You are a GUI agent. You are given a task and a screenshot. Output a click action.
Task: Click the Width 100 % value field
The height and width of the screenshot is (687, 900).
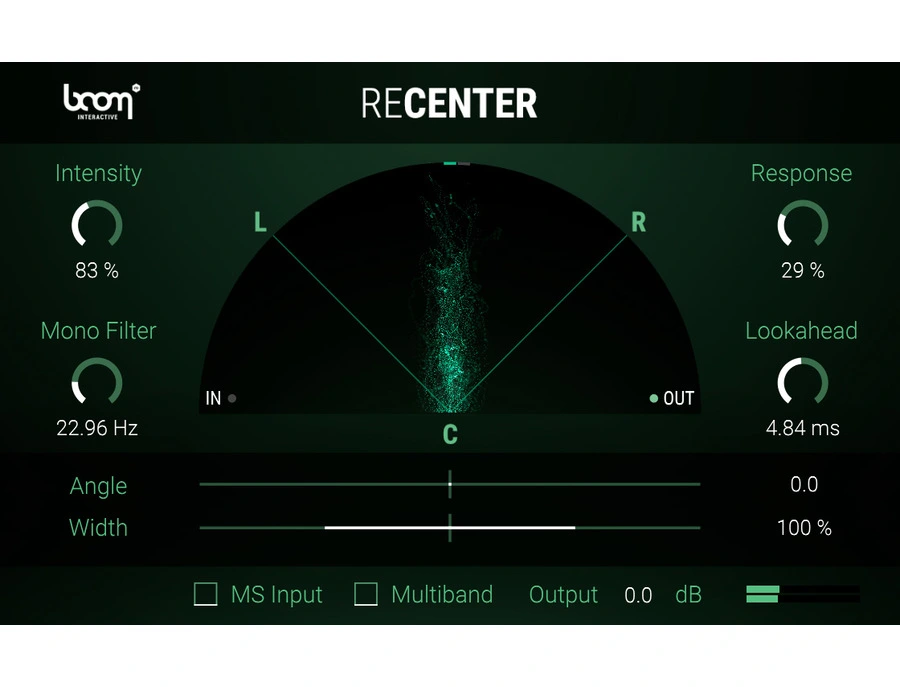tap(804, 527)
